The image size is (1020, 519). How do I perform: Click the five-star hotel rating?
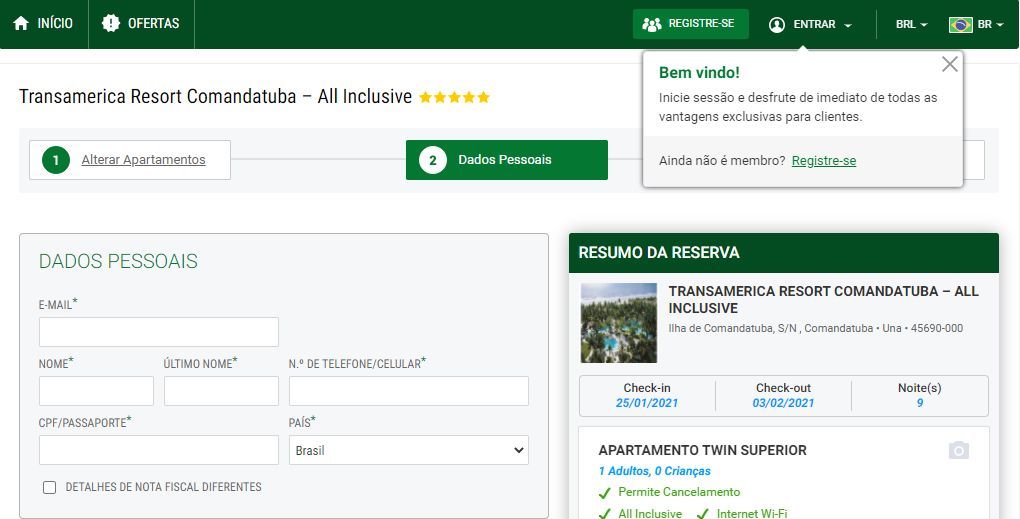(454, 98)
